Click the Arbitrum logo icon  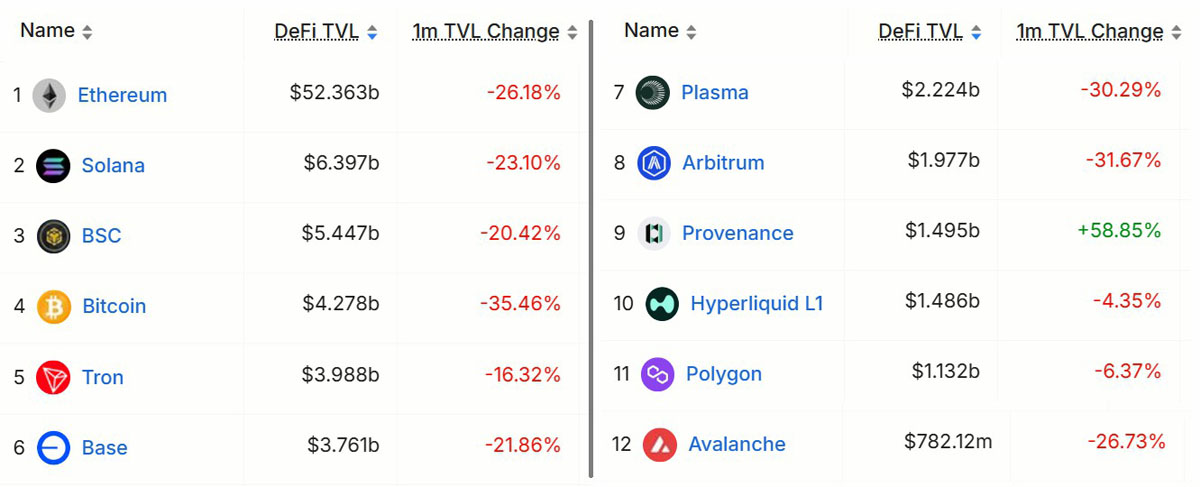(x=653, y=162)
